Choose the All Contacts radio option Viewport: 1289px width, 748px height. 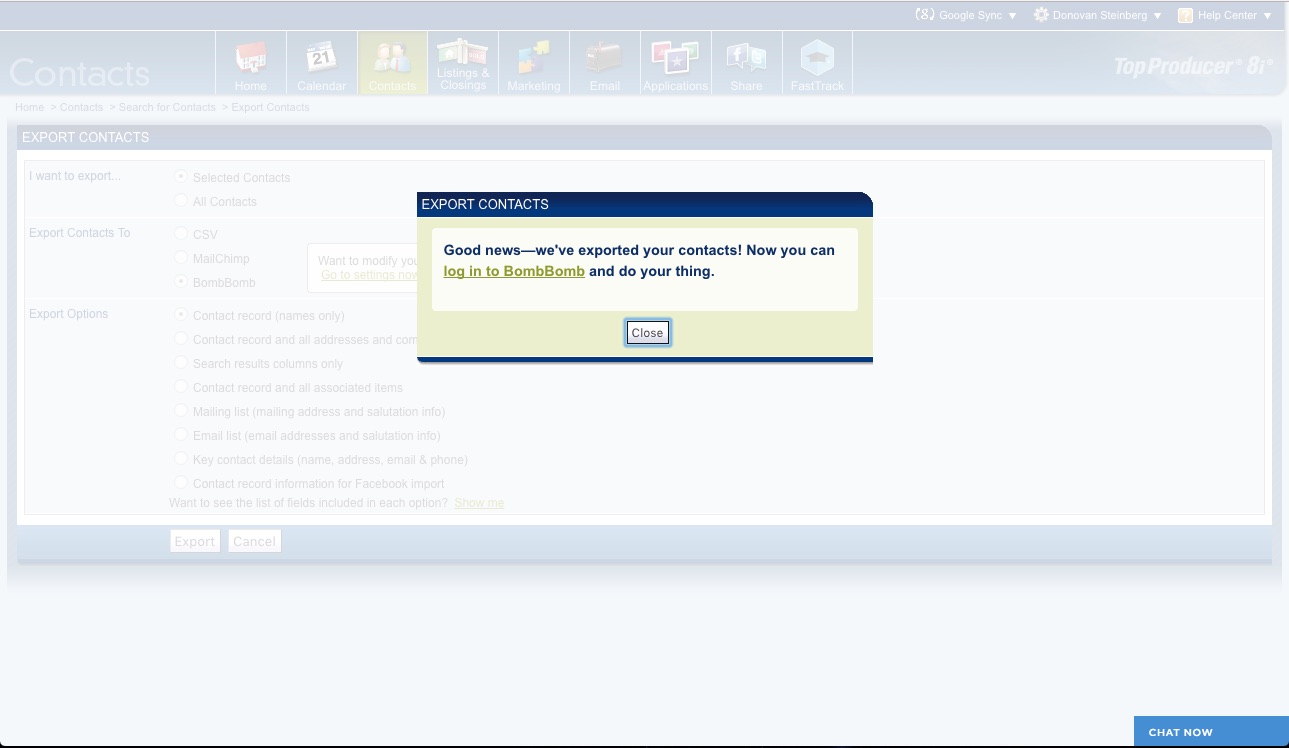pos(181,200)
